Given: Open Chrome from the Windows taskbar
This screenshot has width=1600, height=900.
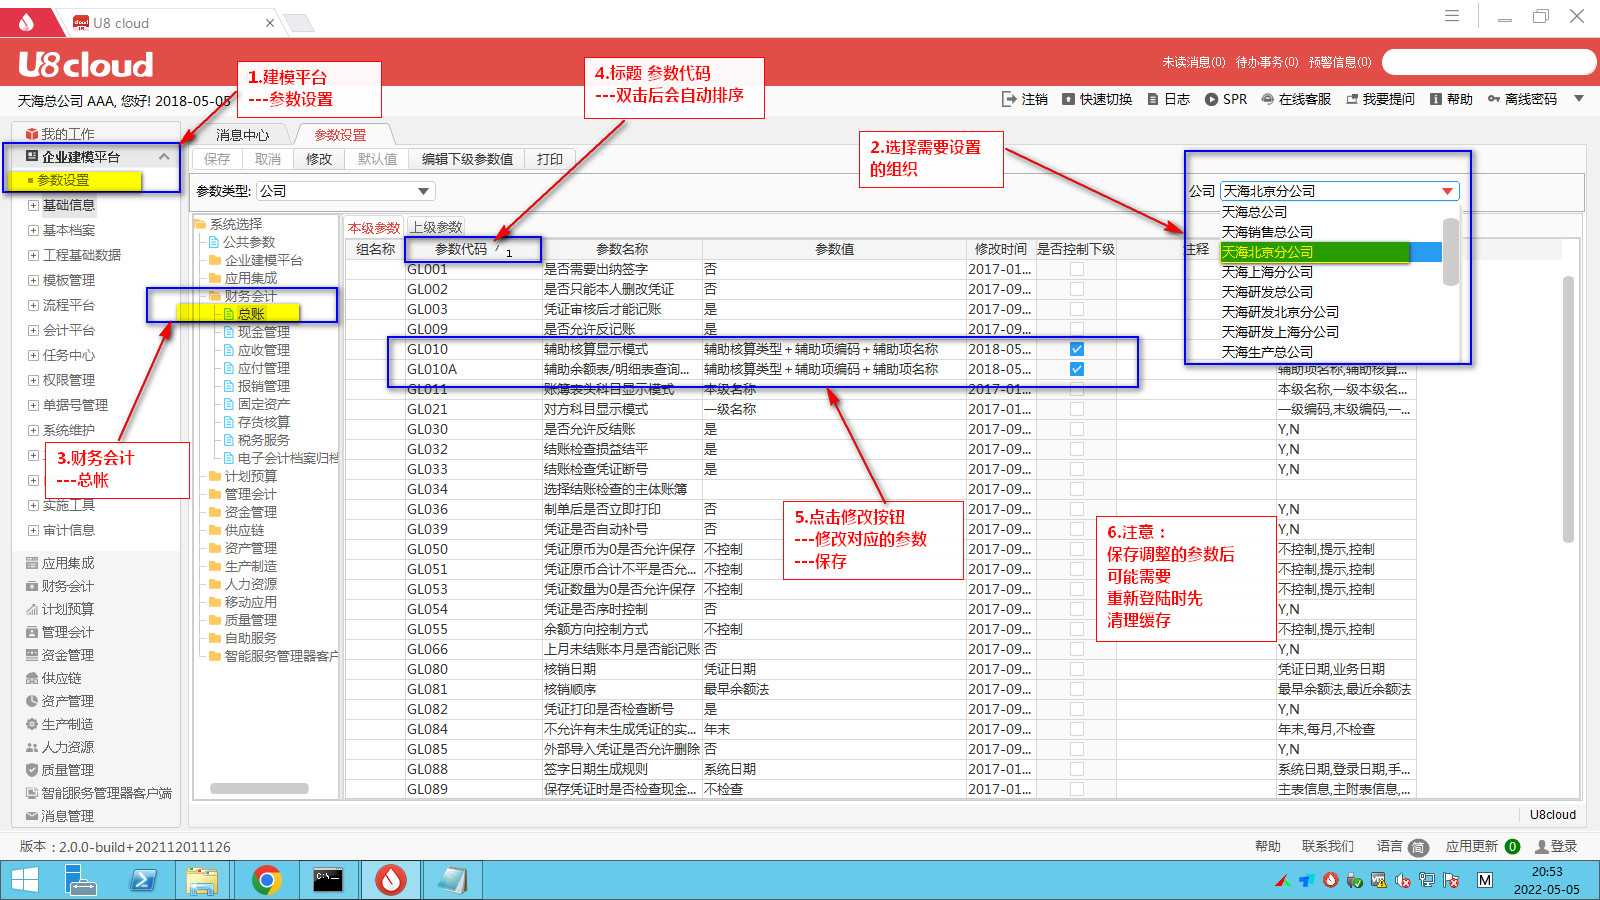Looking at the screenshot, I should point(266,880).
